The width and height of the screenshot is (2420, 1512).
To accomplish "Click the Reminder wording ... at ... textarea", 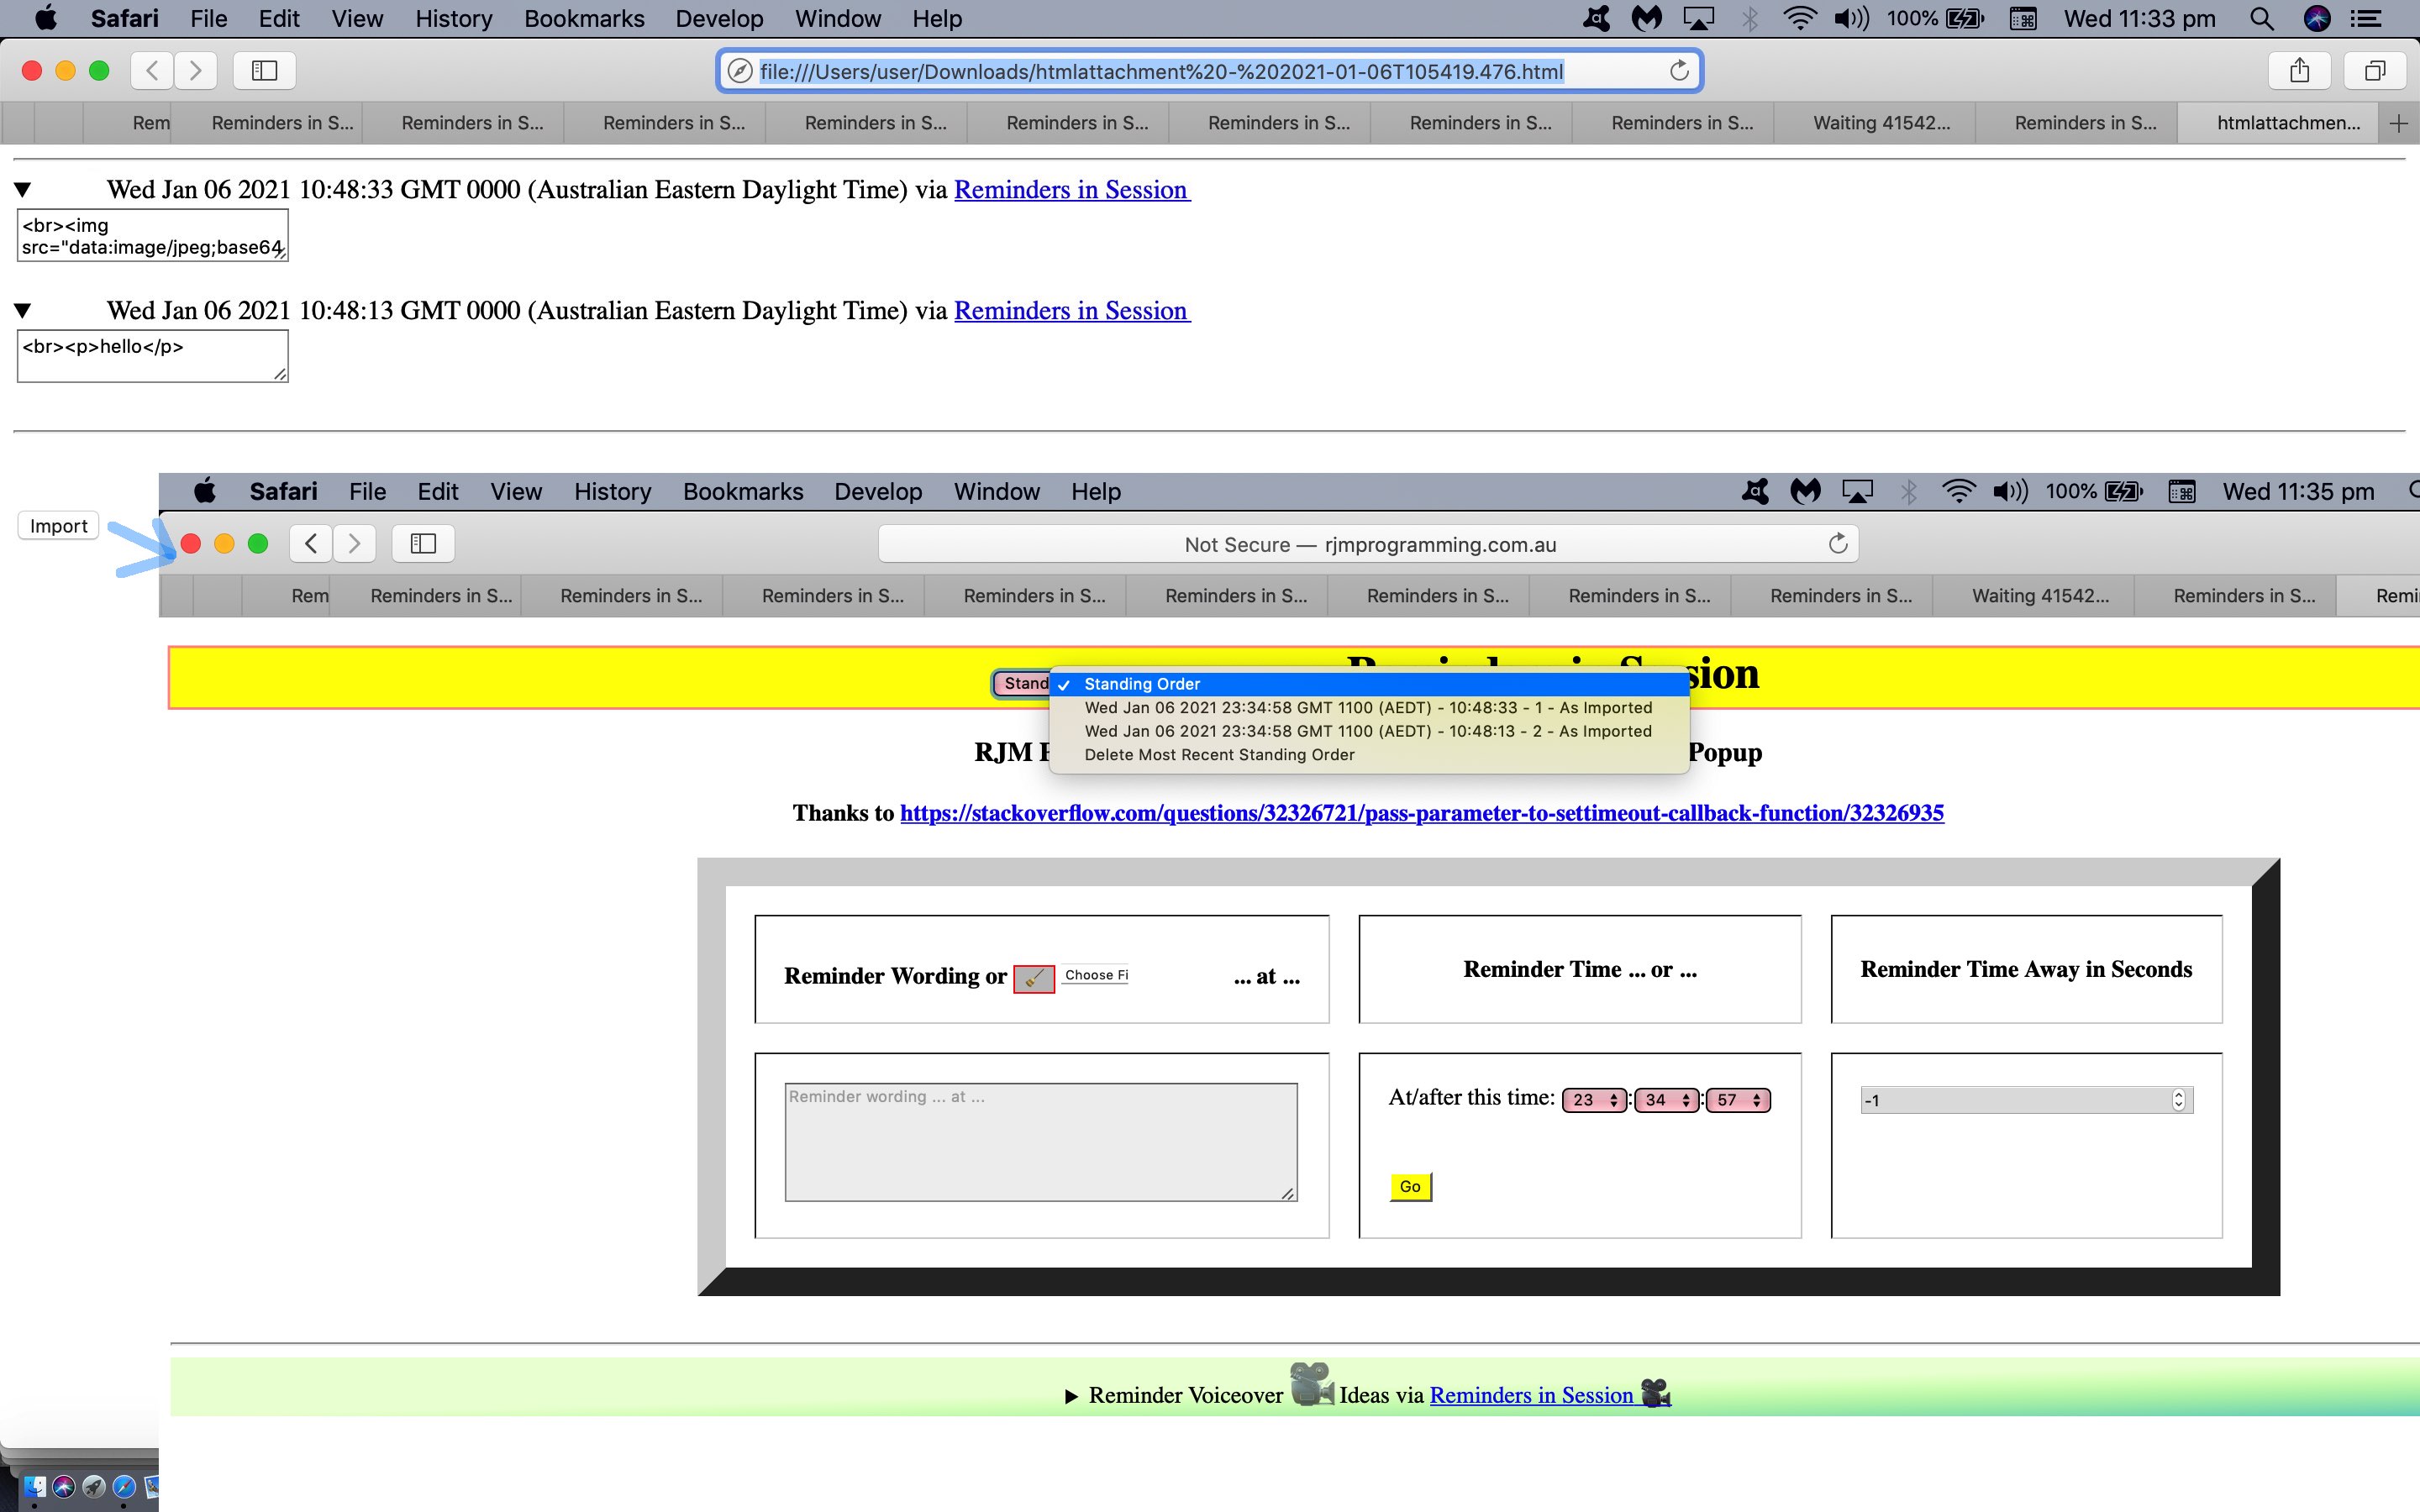I will click(1041, 1142).
